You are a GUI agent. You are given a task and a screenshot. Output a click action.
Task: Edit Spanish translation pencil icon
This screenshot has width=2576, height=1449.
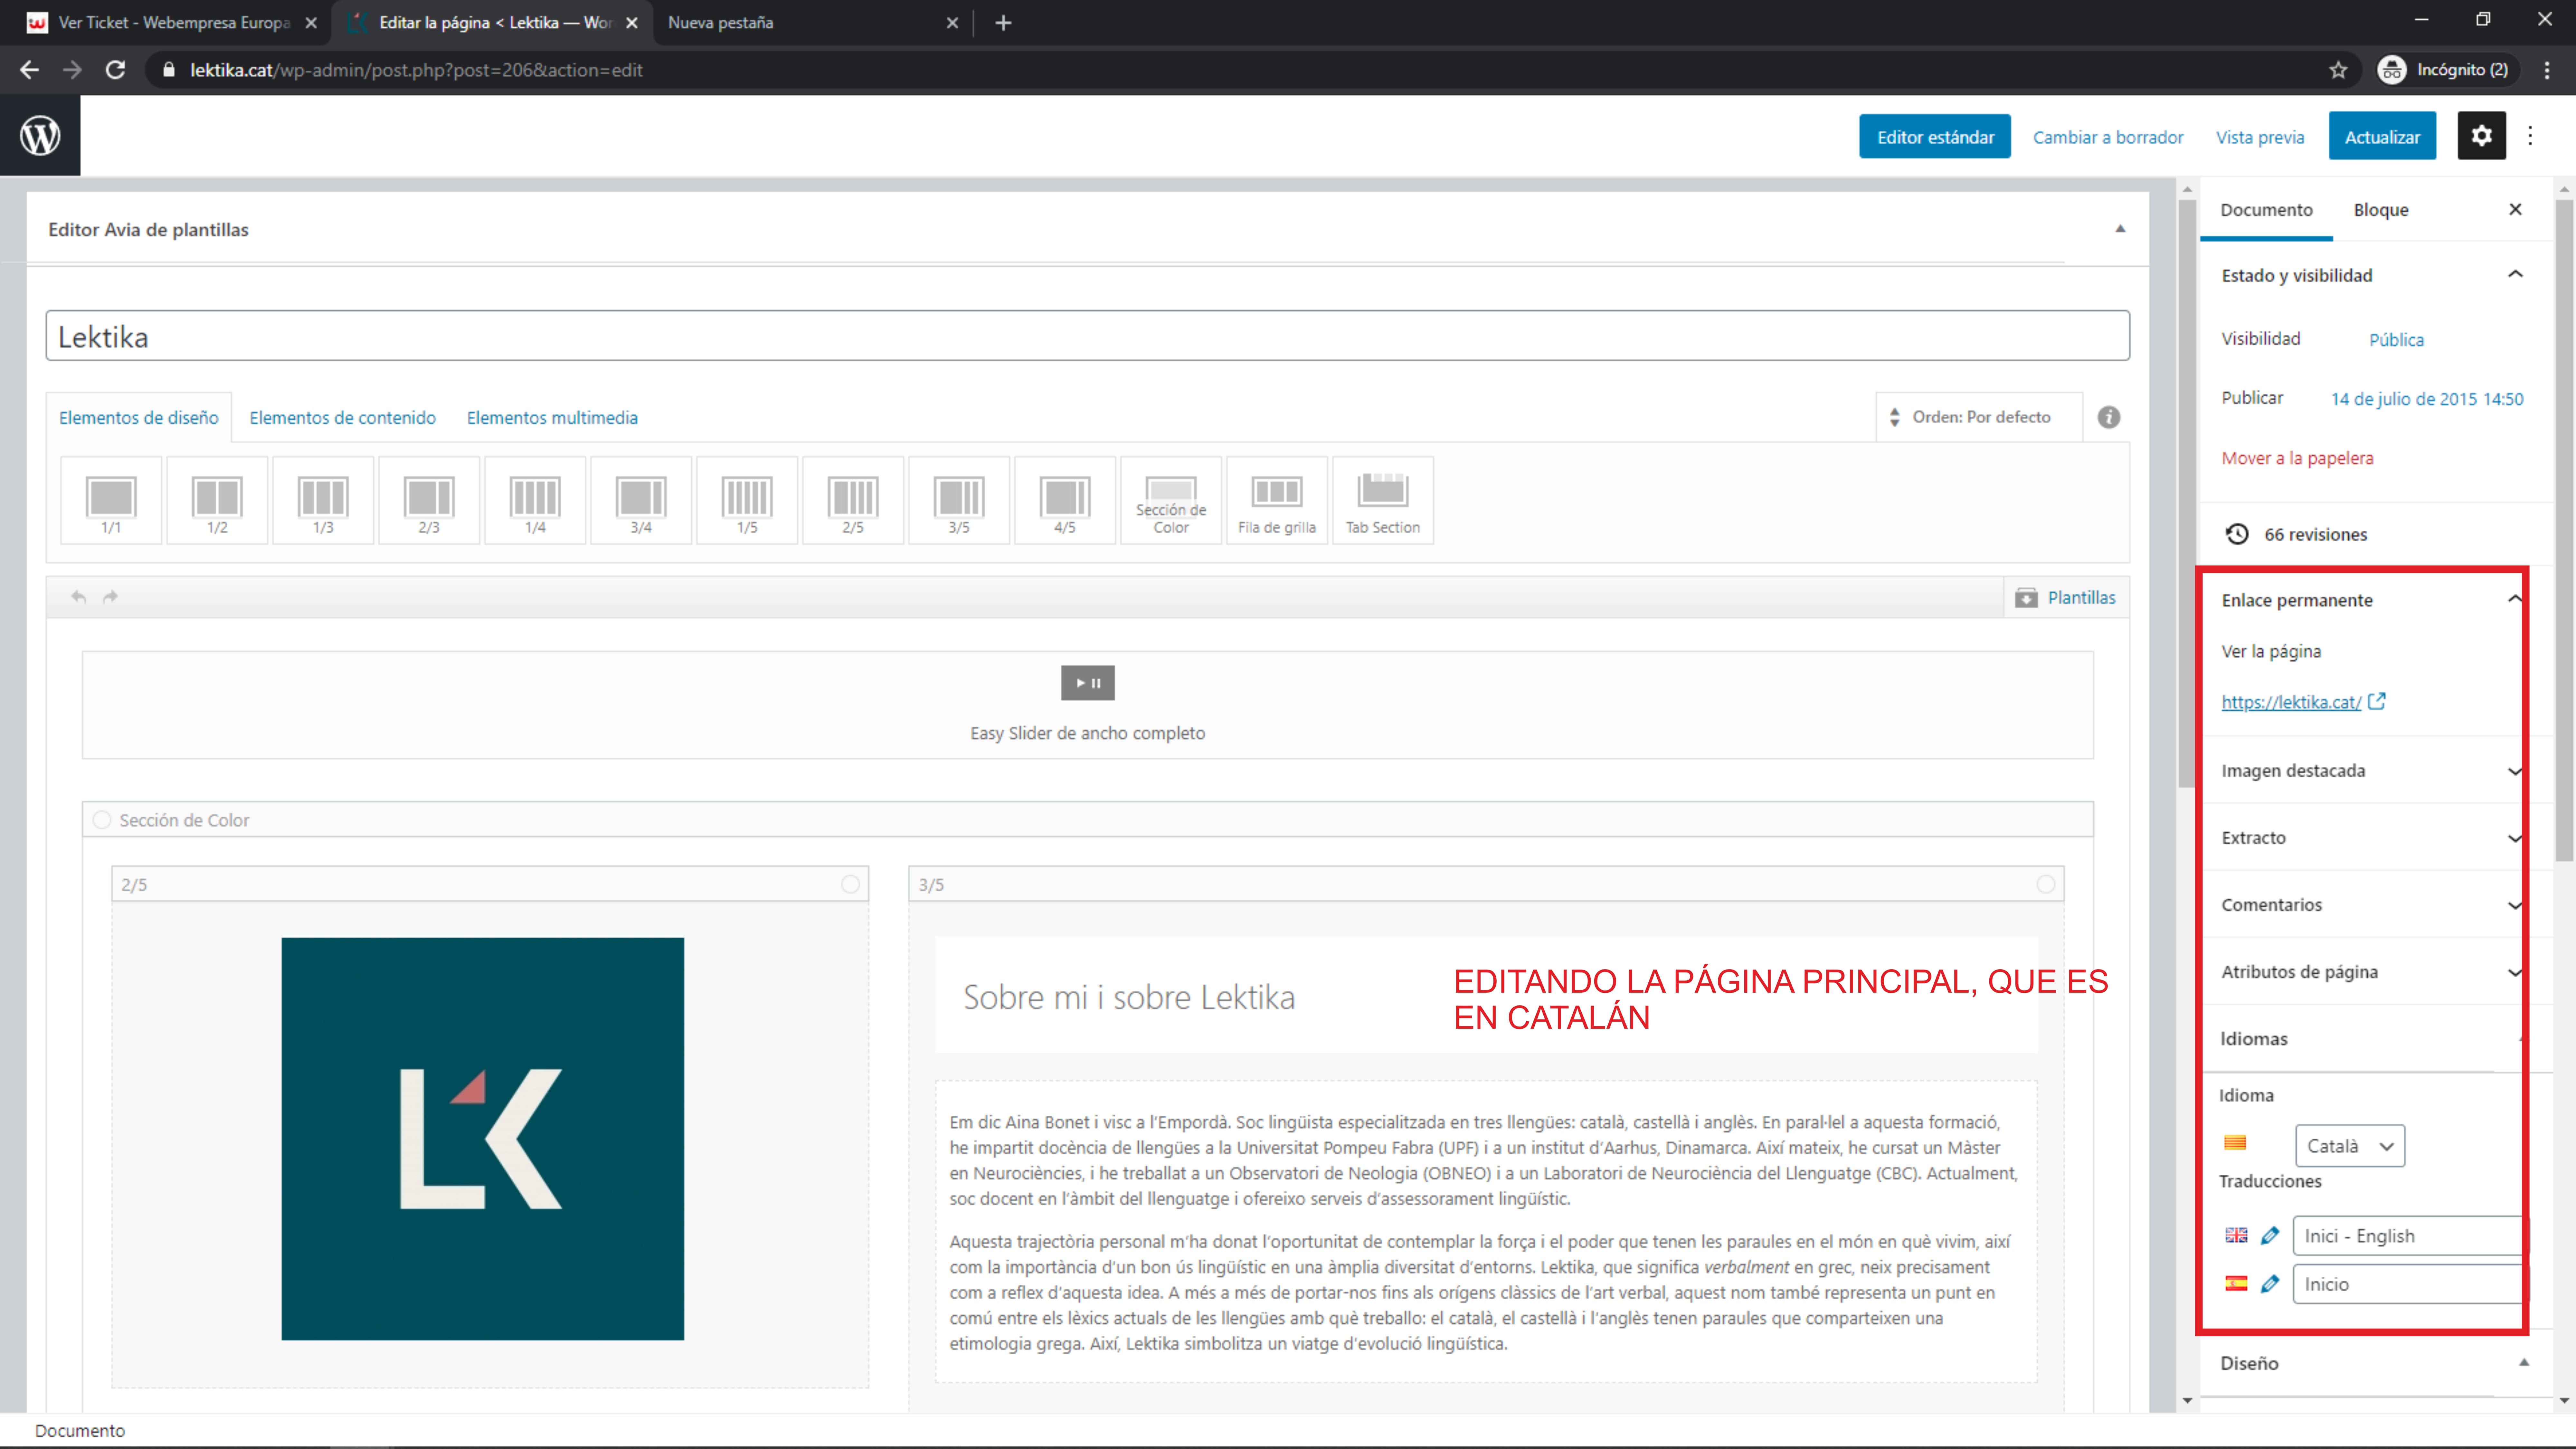(x=2270, y=1284)
